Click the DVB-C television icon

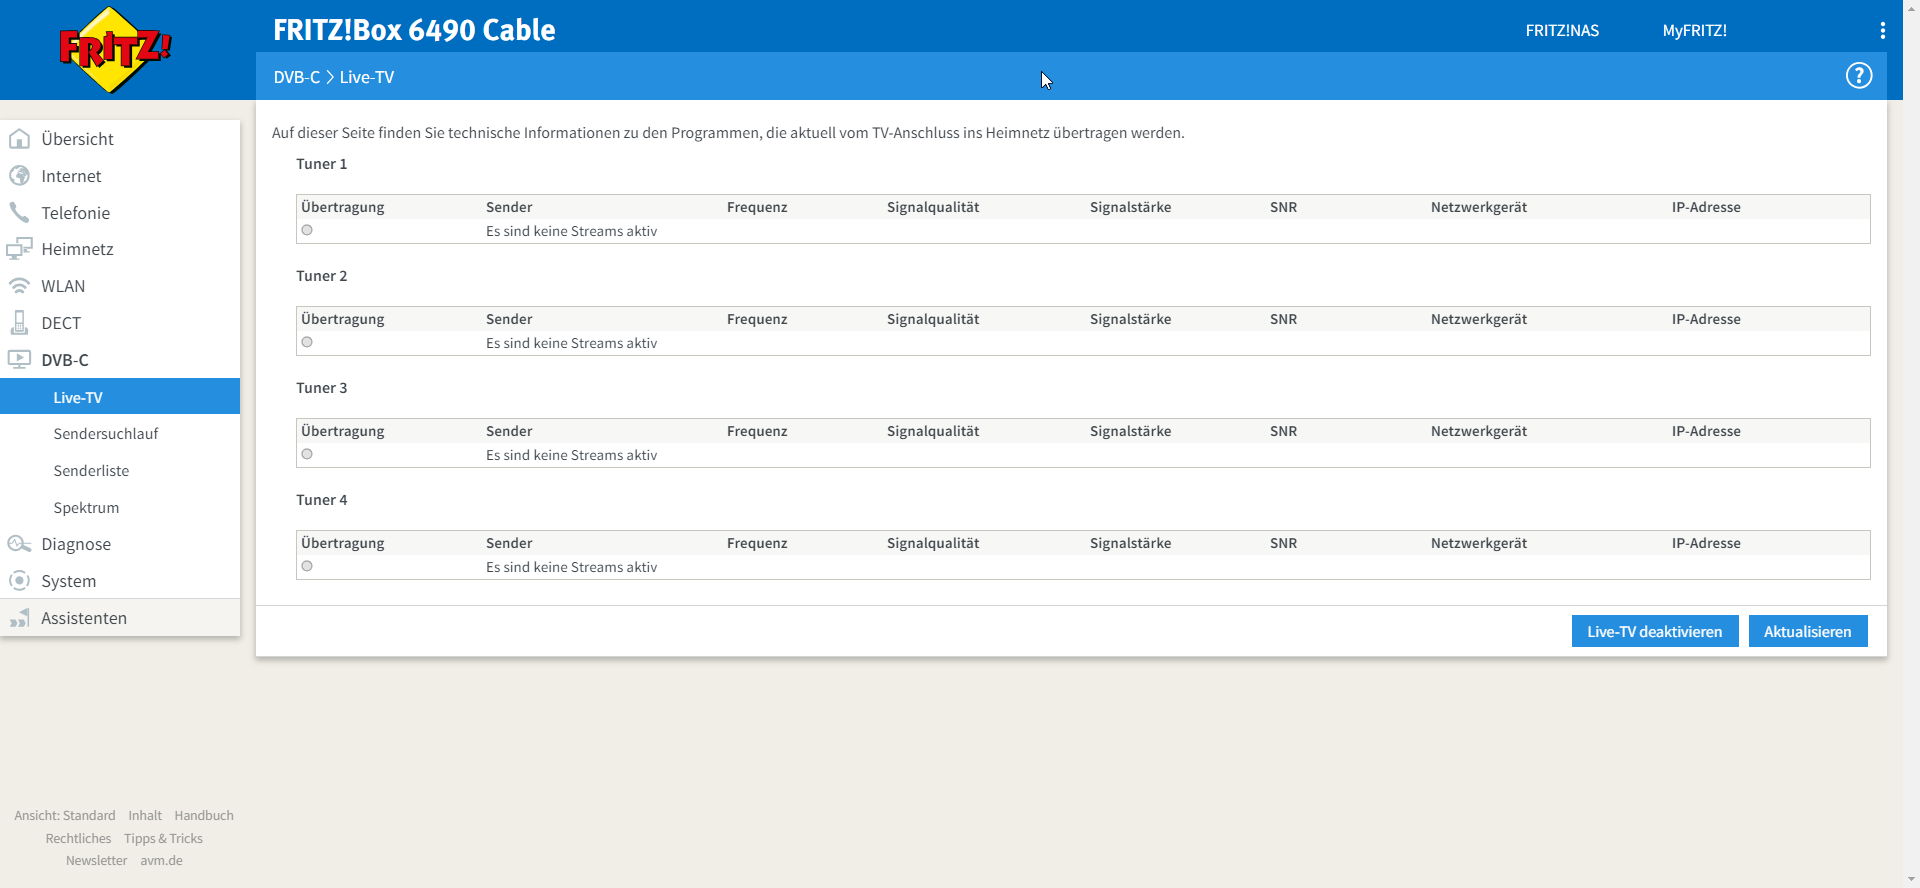pyautogui.click(x=19, y=359)
